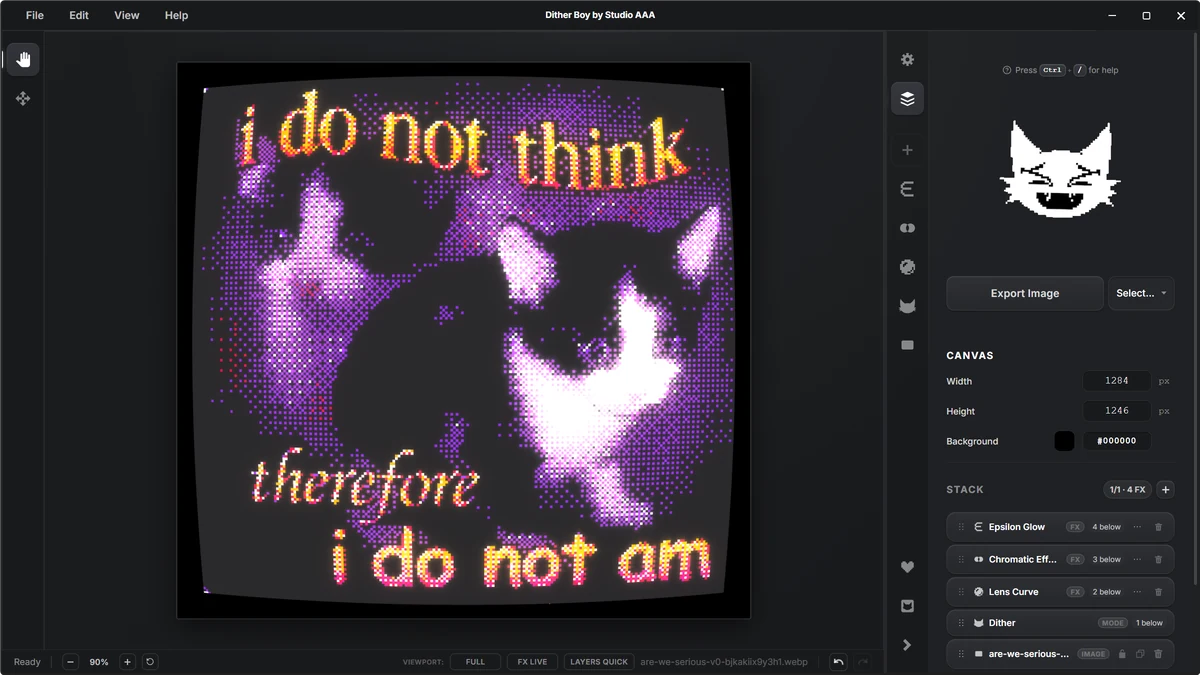Open the Dither cat sidebar icon

point(907,306)
